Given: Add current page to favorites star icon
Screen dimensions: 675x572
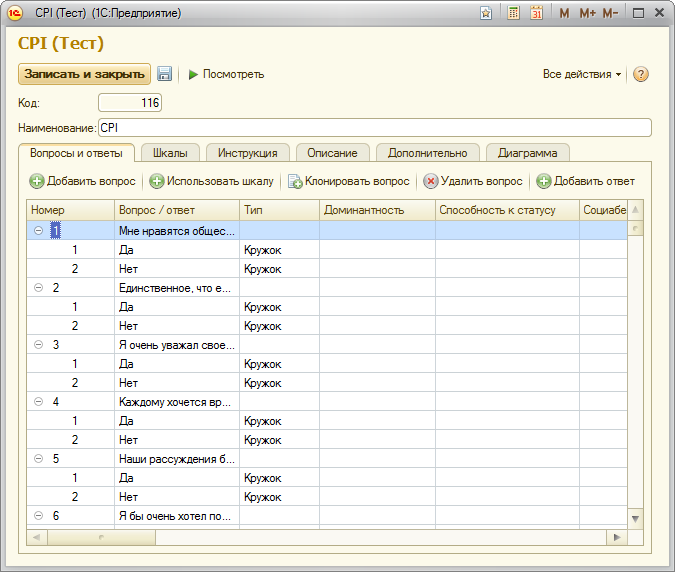Looking at the screenshot, I should point(486,13).
